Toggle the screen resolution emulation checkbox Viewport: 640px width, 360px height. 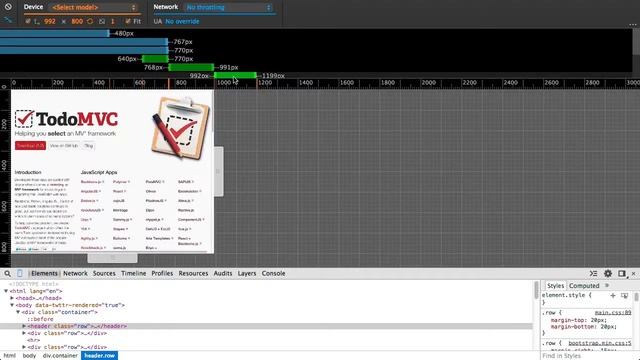pos(28,21)
